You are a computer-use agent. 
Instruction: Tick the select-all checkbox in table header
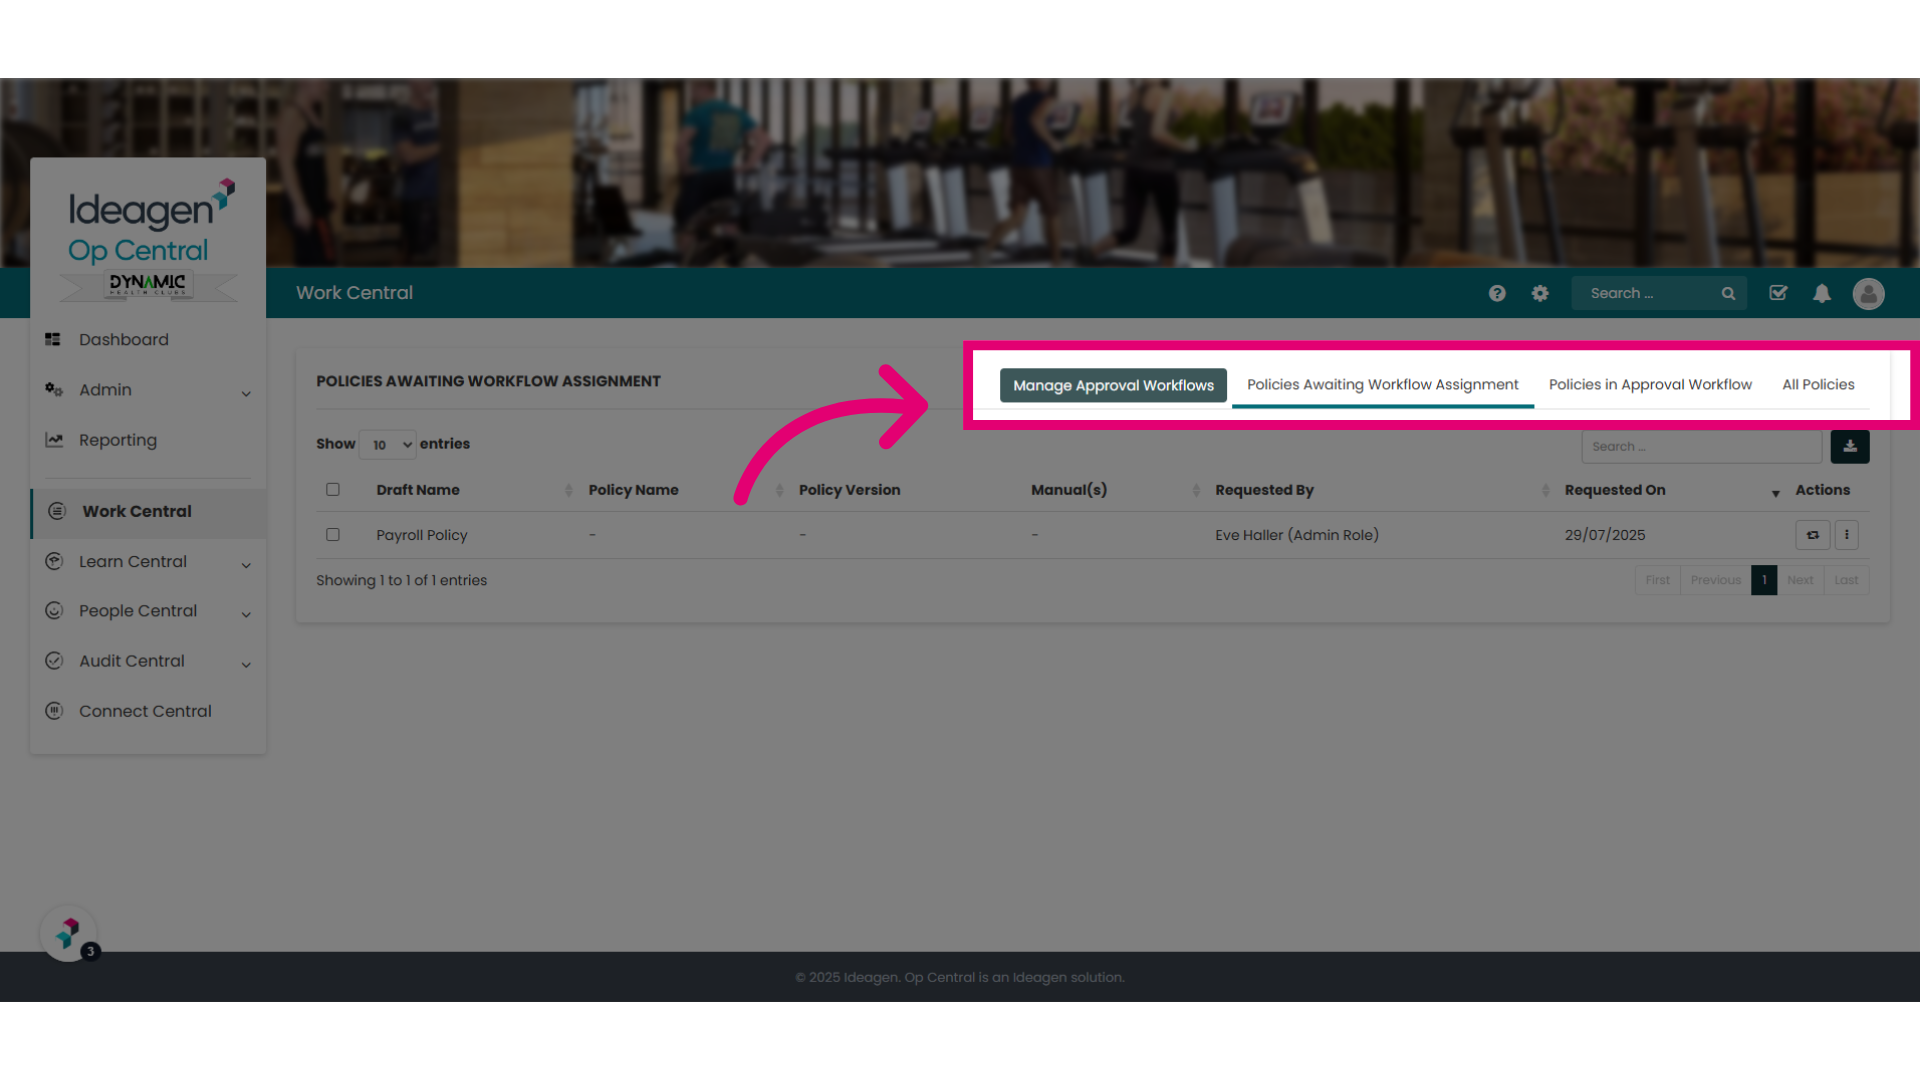[333, 490]
